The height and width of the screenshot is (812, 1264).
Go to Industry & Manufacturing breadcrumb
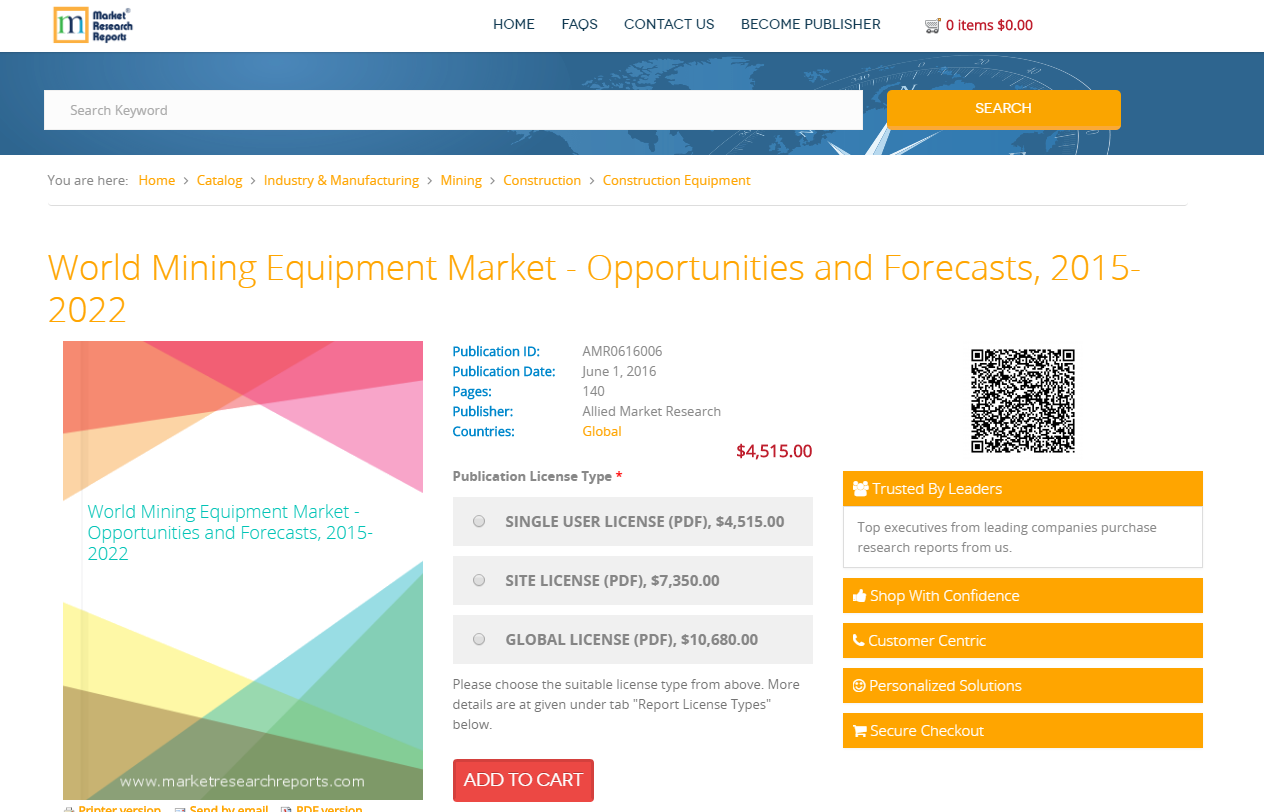(x=341, y=181)
